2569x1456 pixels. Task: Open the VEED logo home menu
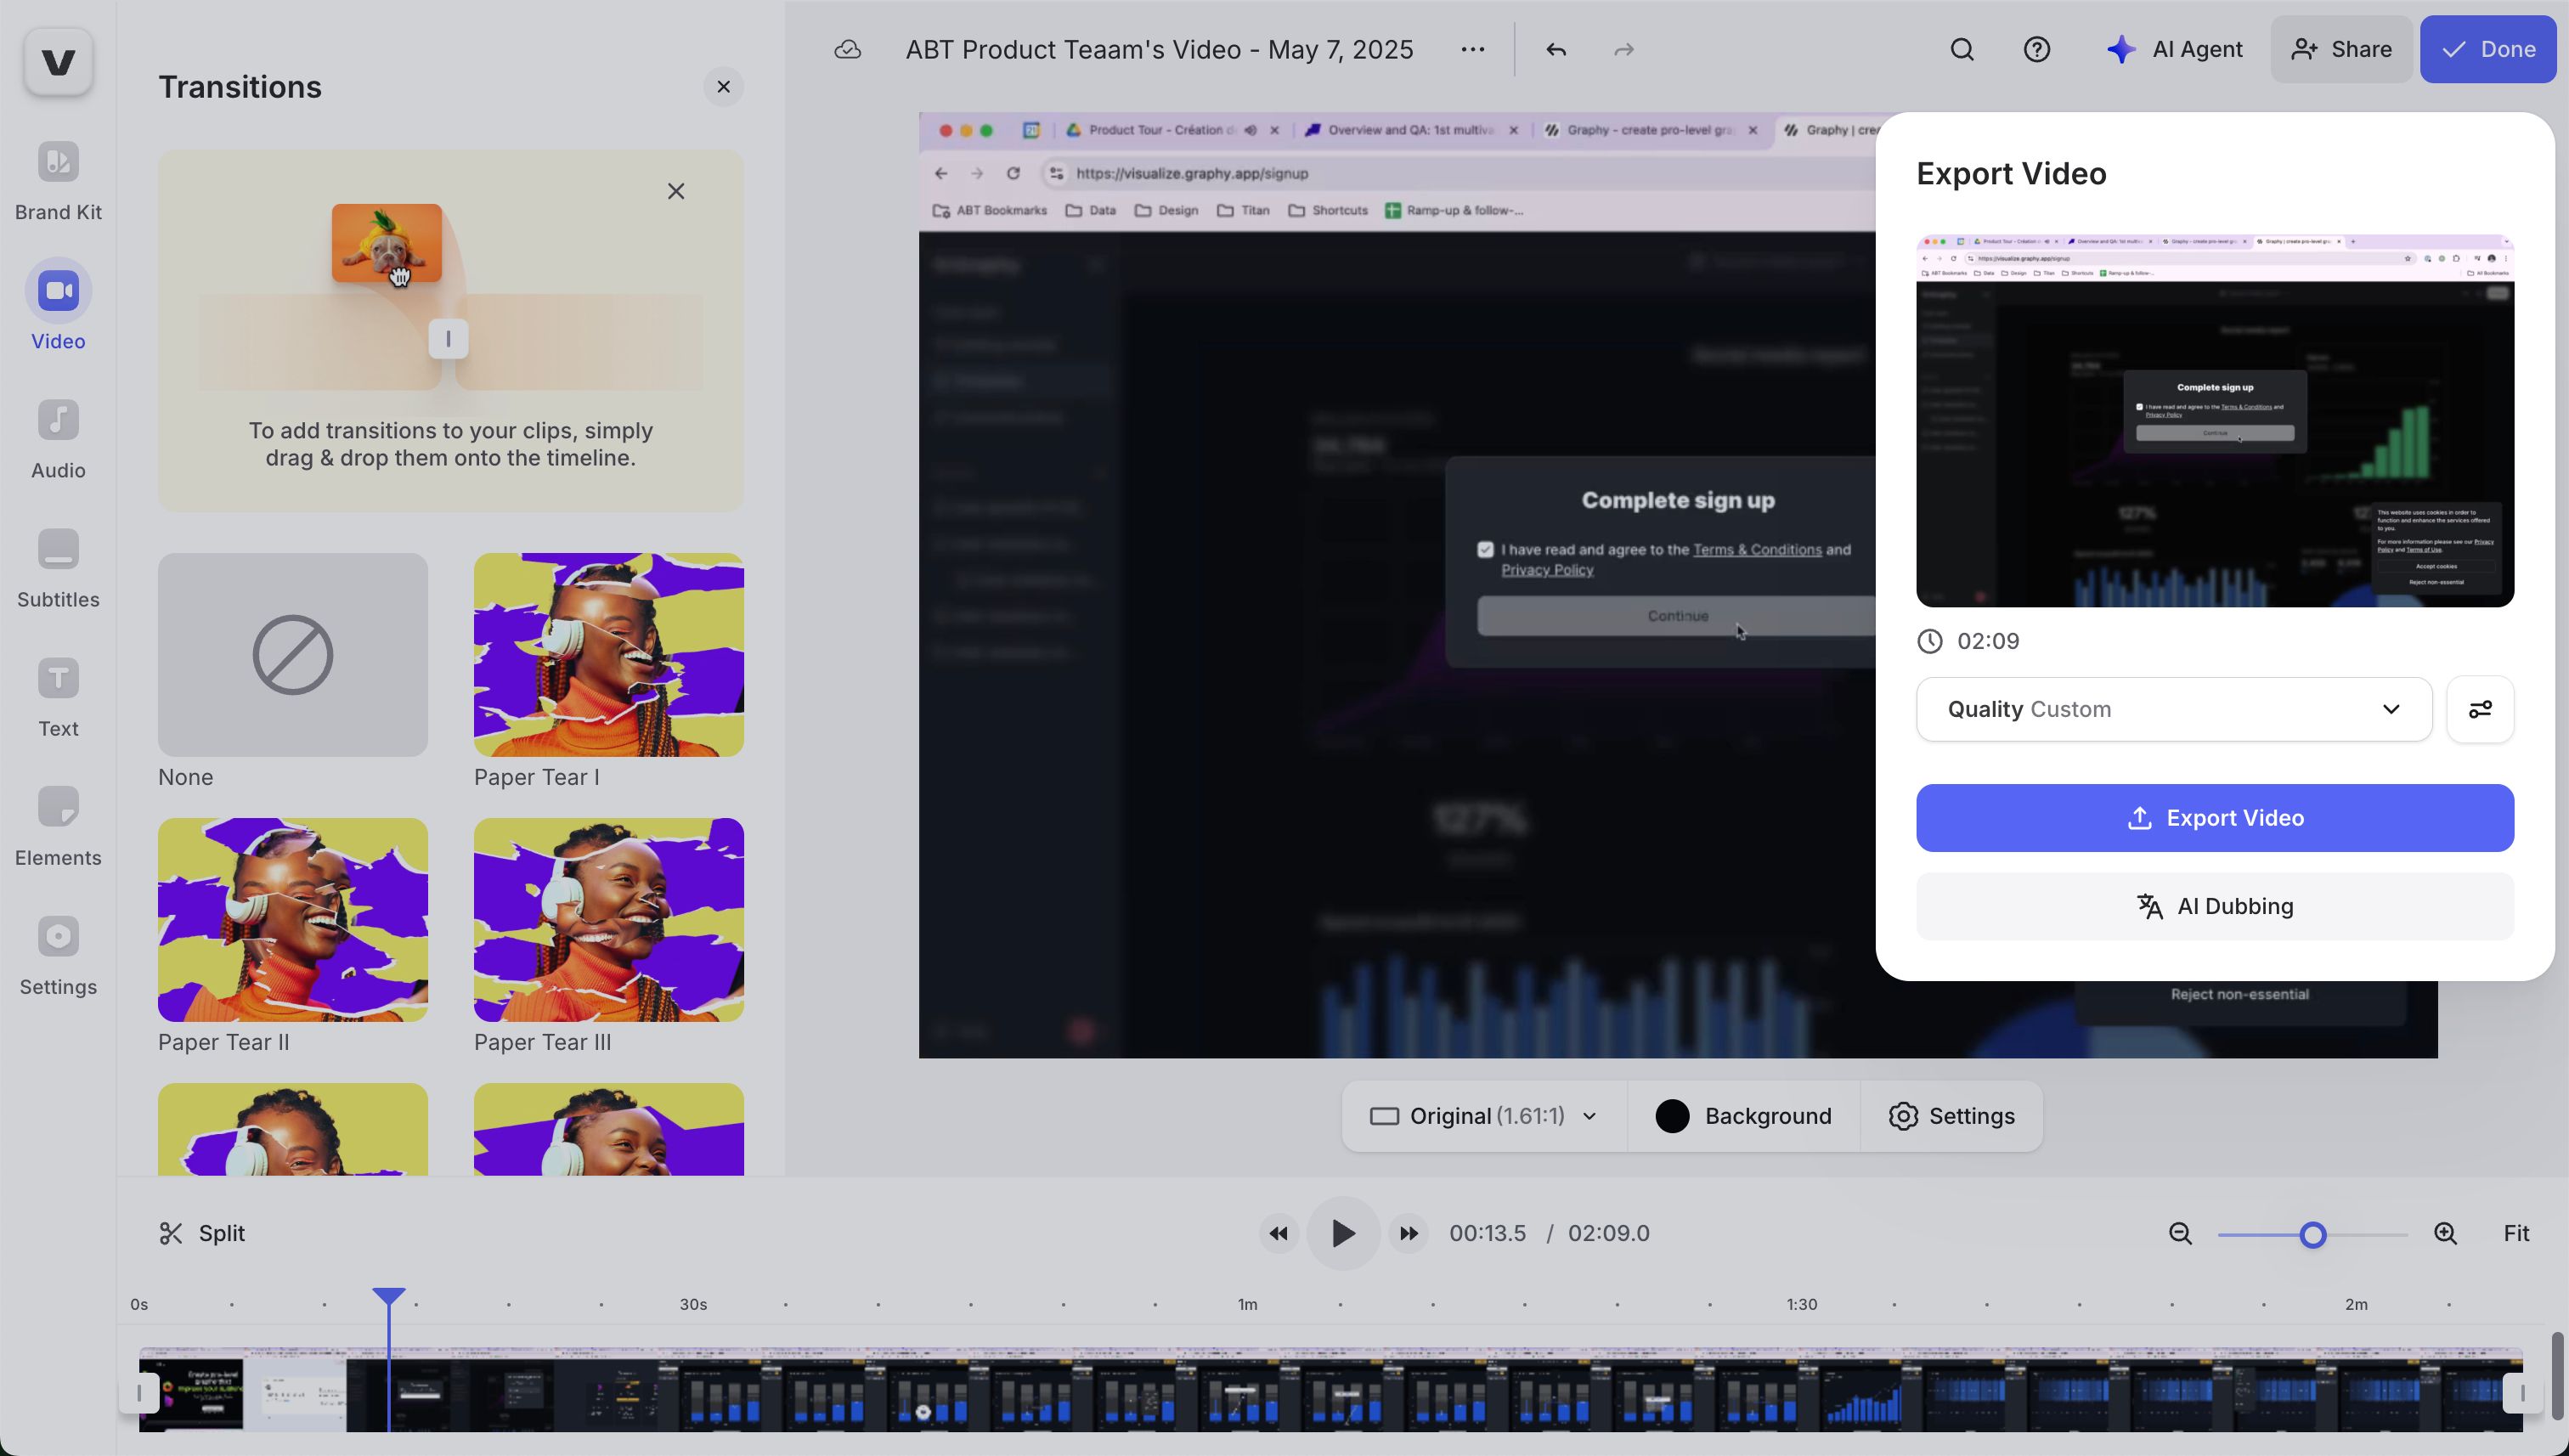point(58,62)
